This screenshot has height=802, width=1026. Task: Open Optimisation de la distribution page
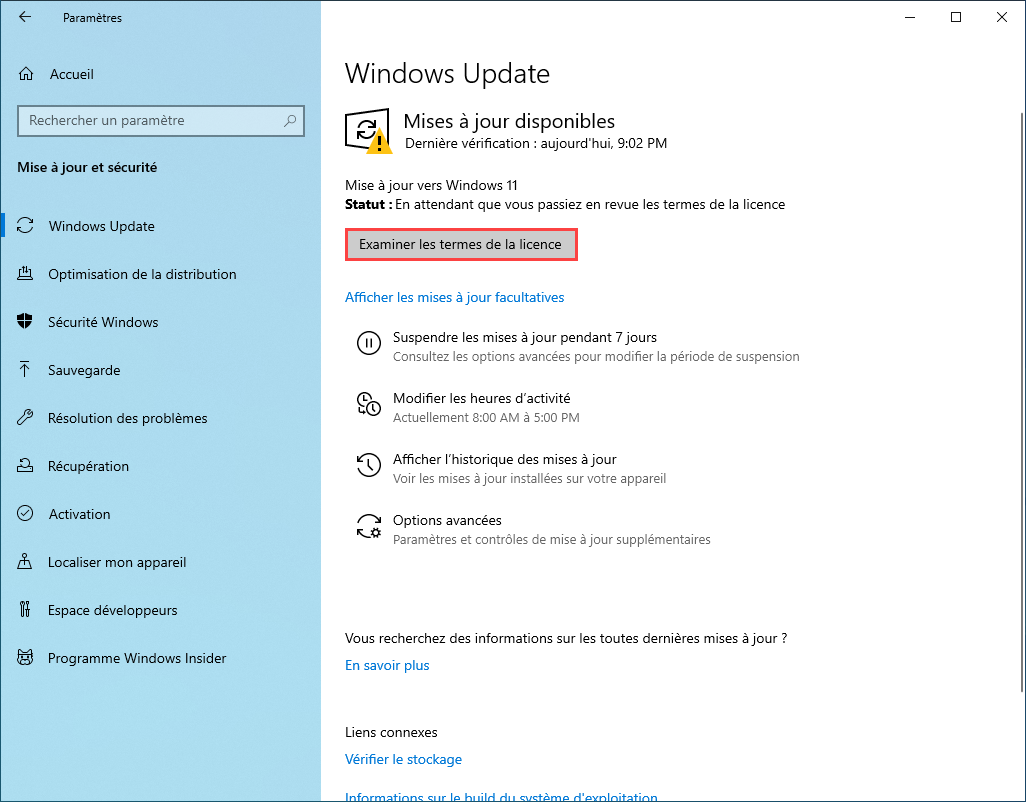point(142,273)
